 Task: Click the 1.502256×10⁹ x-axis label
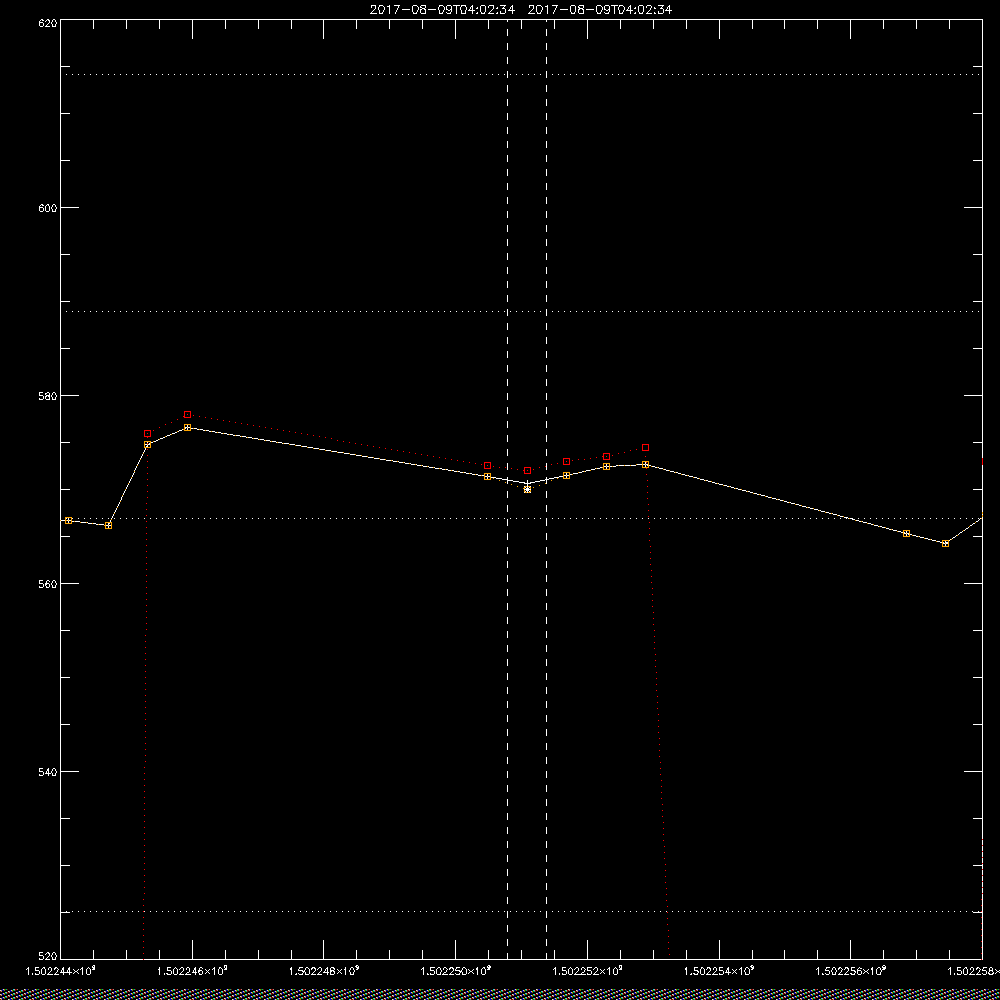(851, 971)
